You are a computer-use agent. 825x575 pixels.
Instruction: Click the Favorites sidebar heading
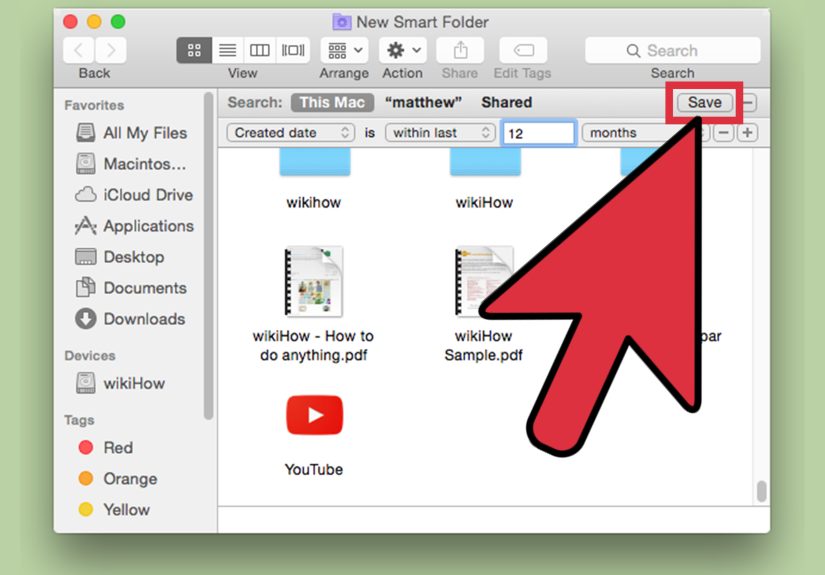click(94, 105)
